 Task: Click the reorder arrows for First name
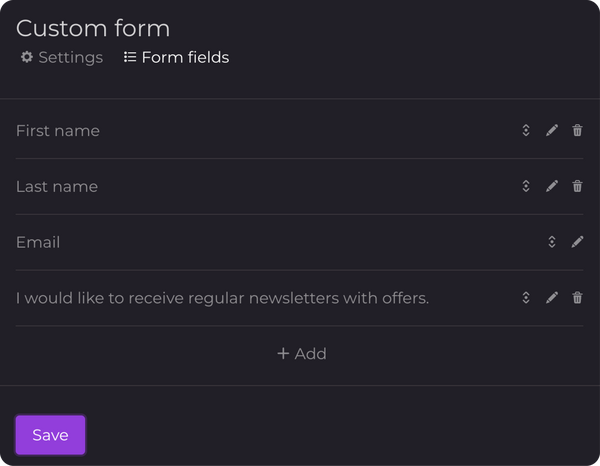526,131
